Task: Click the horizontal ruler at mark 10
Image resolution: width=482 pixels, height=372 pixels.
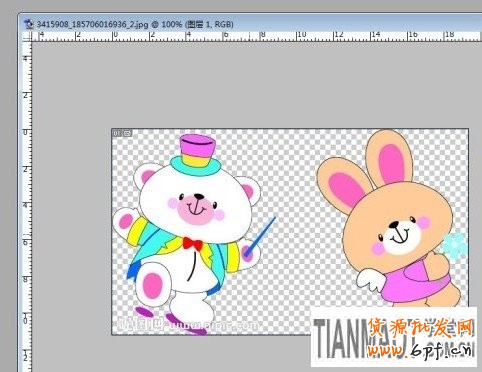Action: 301,35
